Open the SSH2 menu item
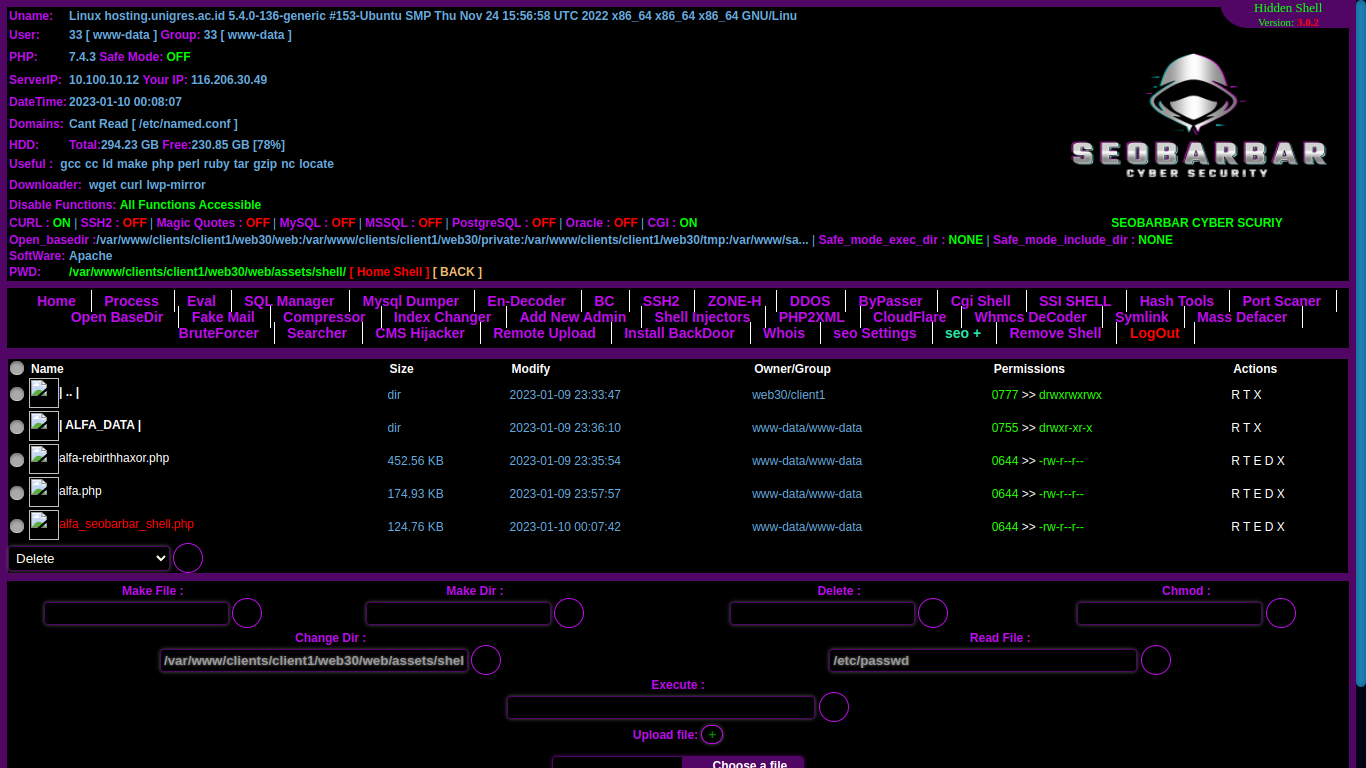Viewport: 1366px width, 768px height. (x=661, y=301)
